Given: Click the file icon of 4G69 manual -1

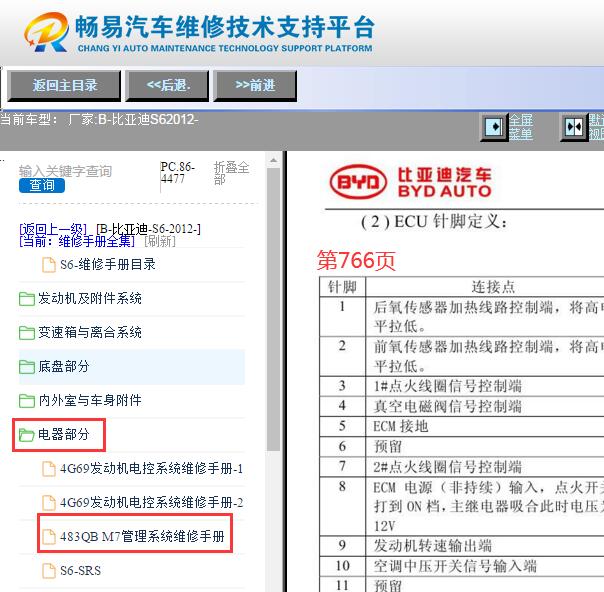Looking at the screenshot, I should 49,469.
